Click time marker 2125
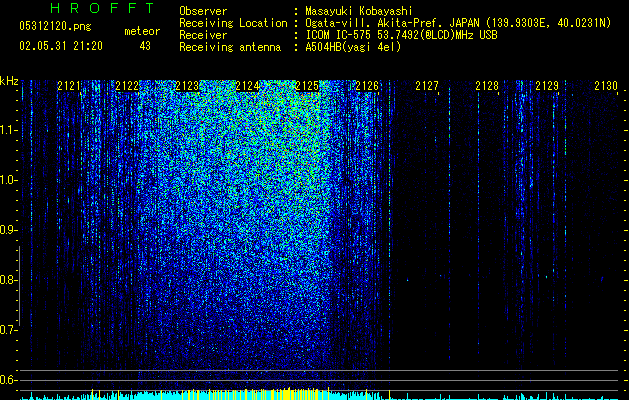This screenshot has width=629, height=400. tap(307, 86)
